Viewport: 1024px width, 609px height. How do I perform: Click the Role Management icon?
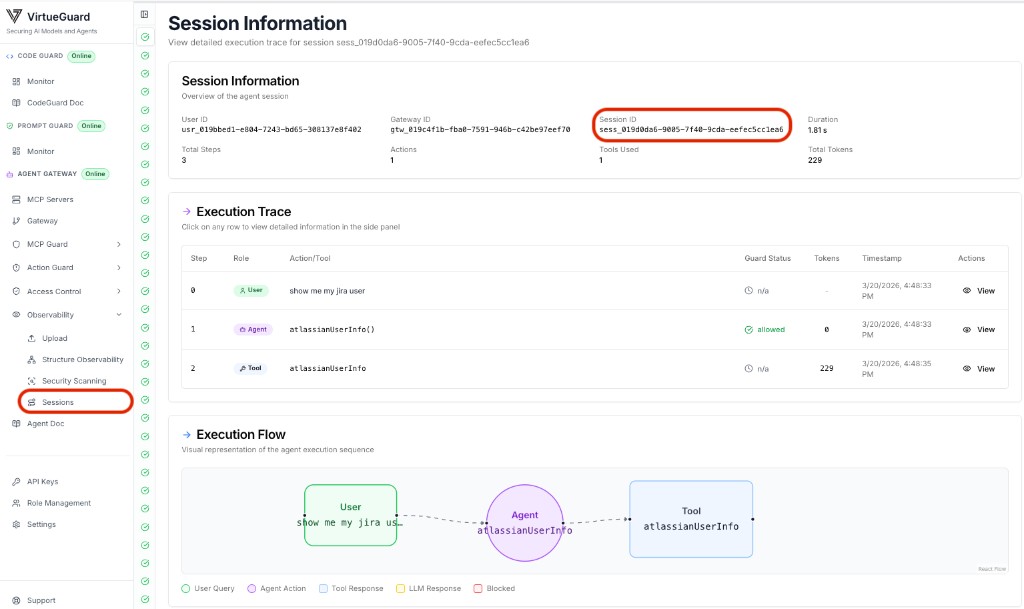point(17,502)
